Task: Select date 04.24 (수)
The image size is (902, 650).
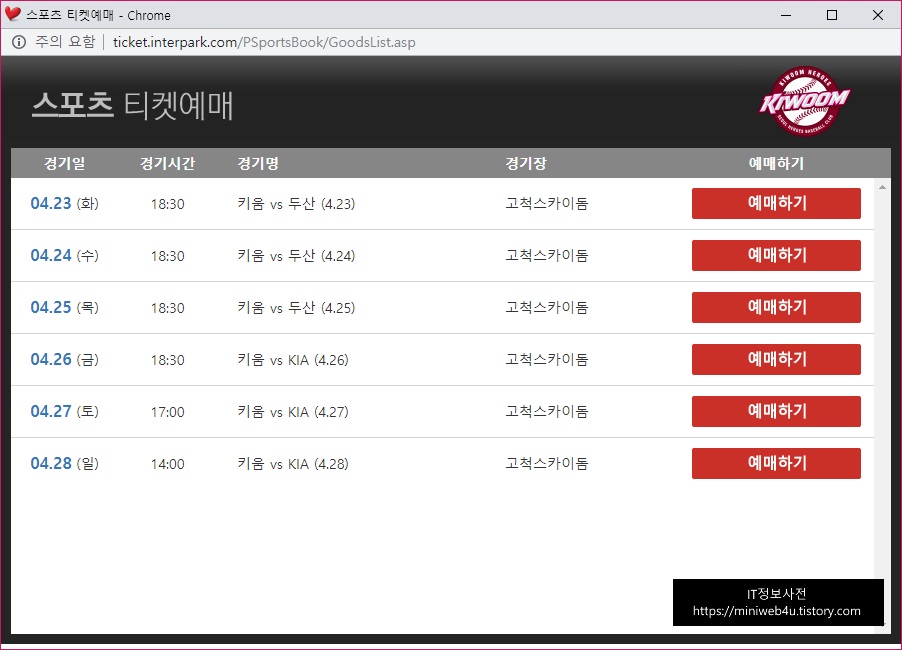Action: [64, 255]
